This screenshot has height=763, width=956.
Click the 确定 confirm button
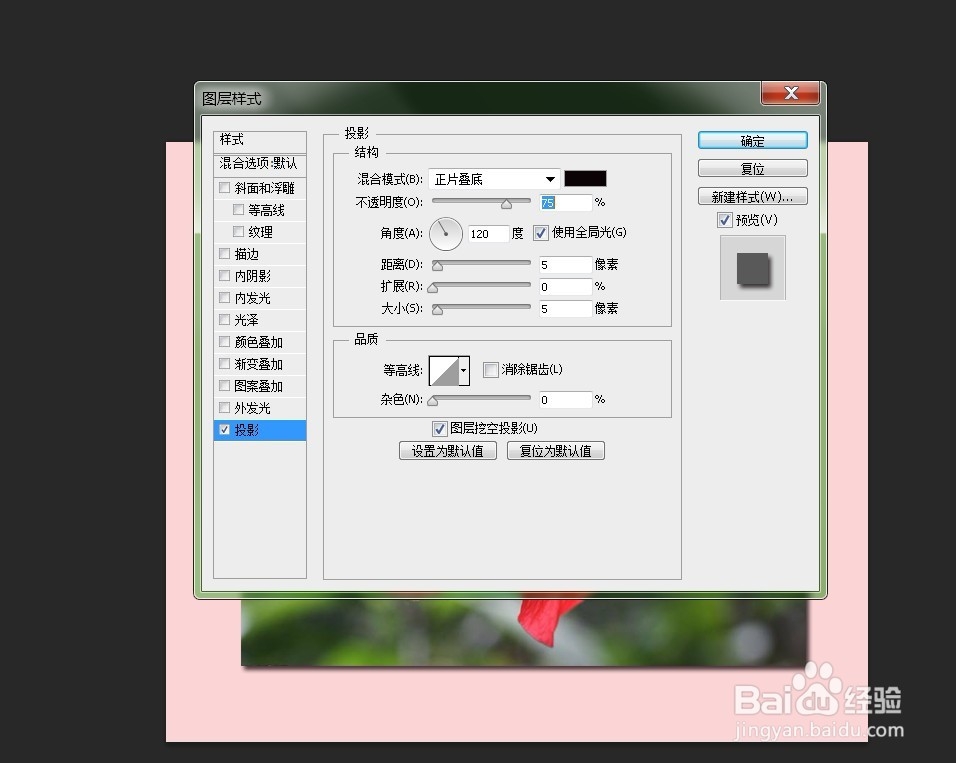click(752, 140)
